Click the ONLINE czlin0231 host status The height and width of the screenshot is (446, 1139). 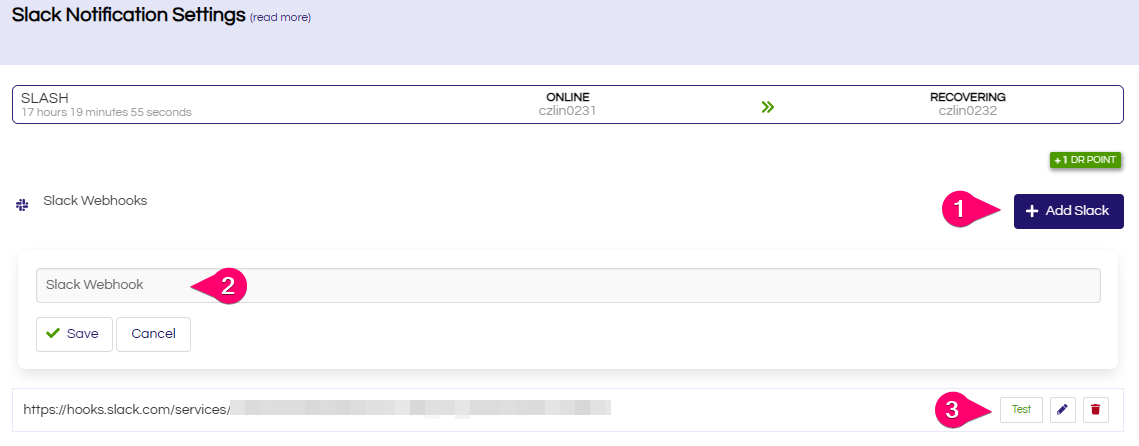[x=567, y=104]
